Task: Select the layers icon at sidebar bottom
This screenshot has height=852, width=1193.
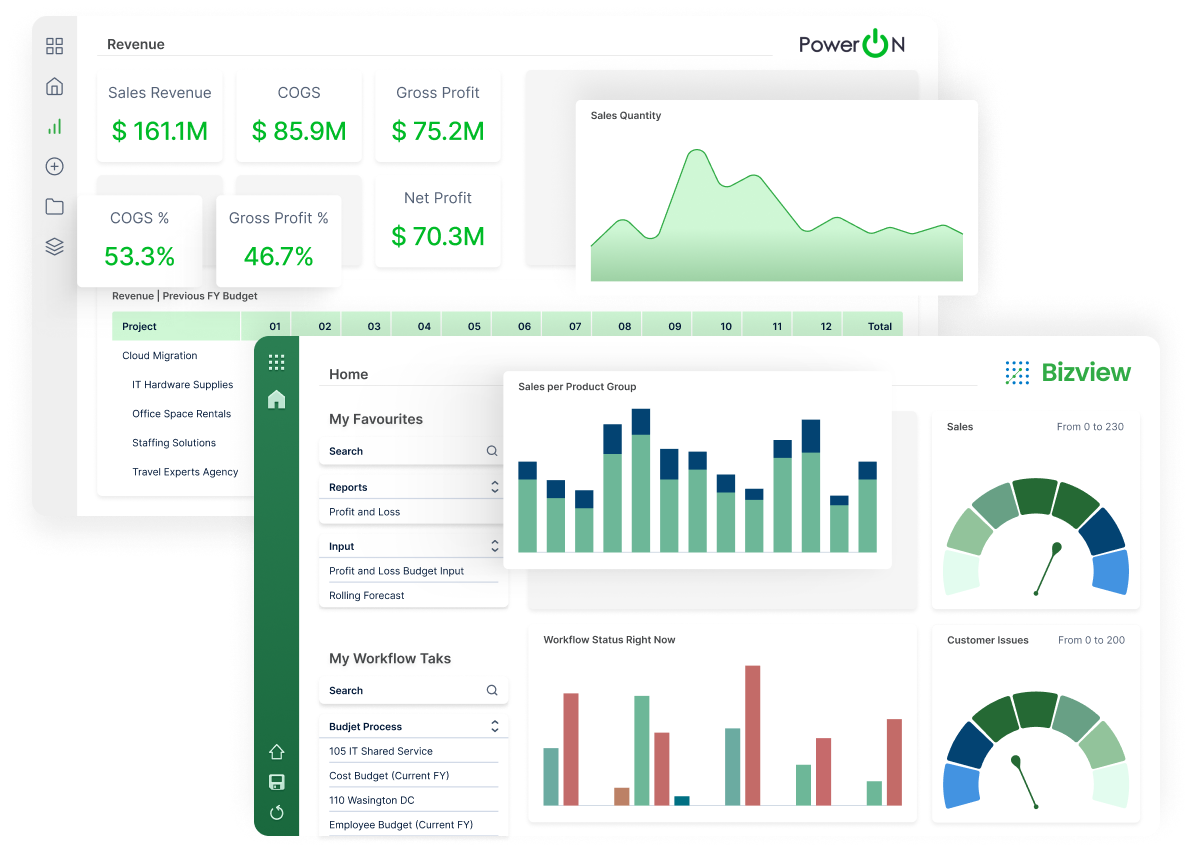Action: point(55,246)
